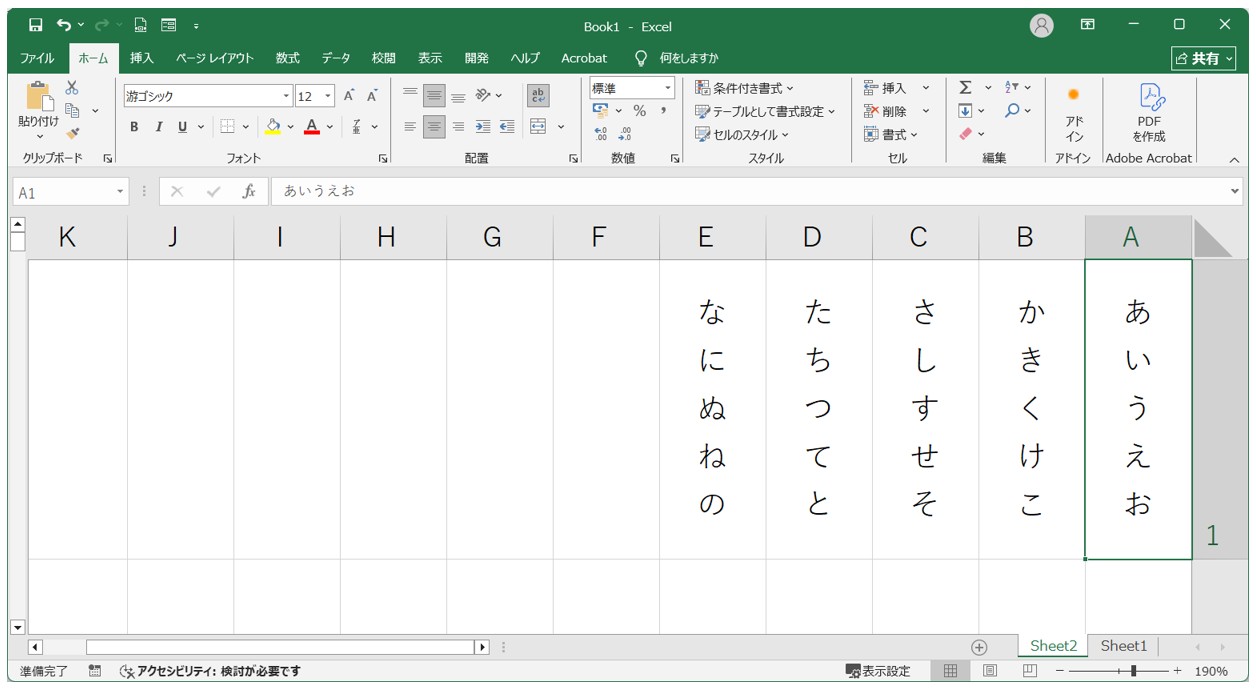Open 条件付き書式 conditional formatting dropdown
1256x689 pixels.
744,88
